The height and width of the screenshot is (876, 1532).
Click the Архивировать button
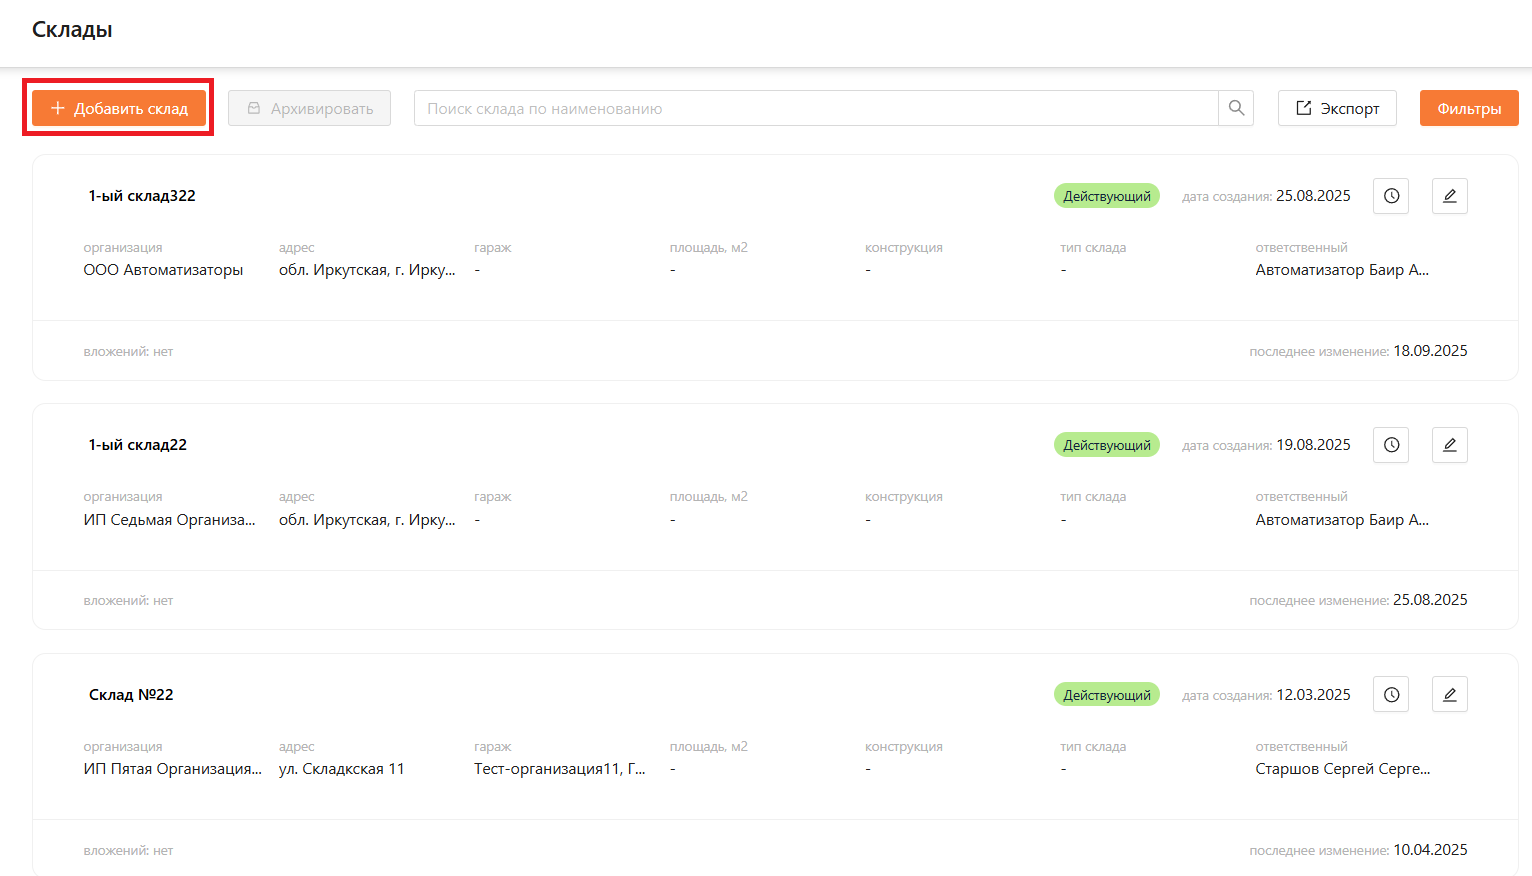click(x=309, y=108)
